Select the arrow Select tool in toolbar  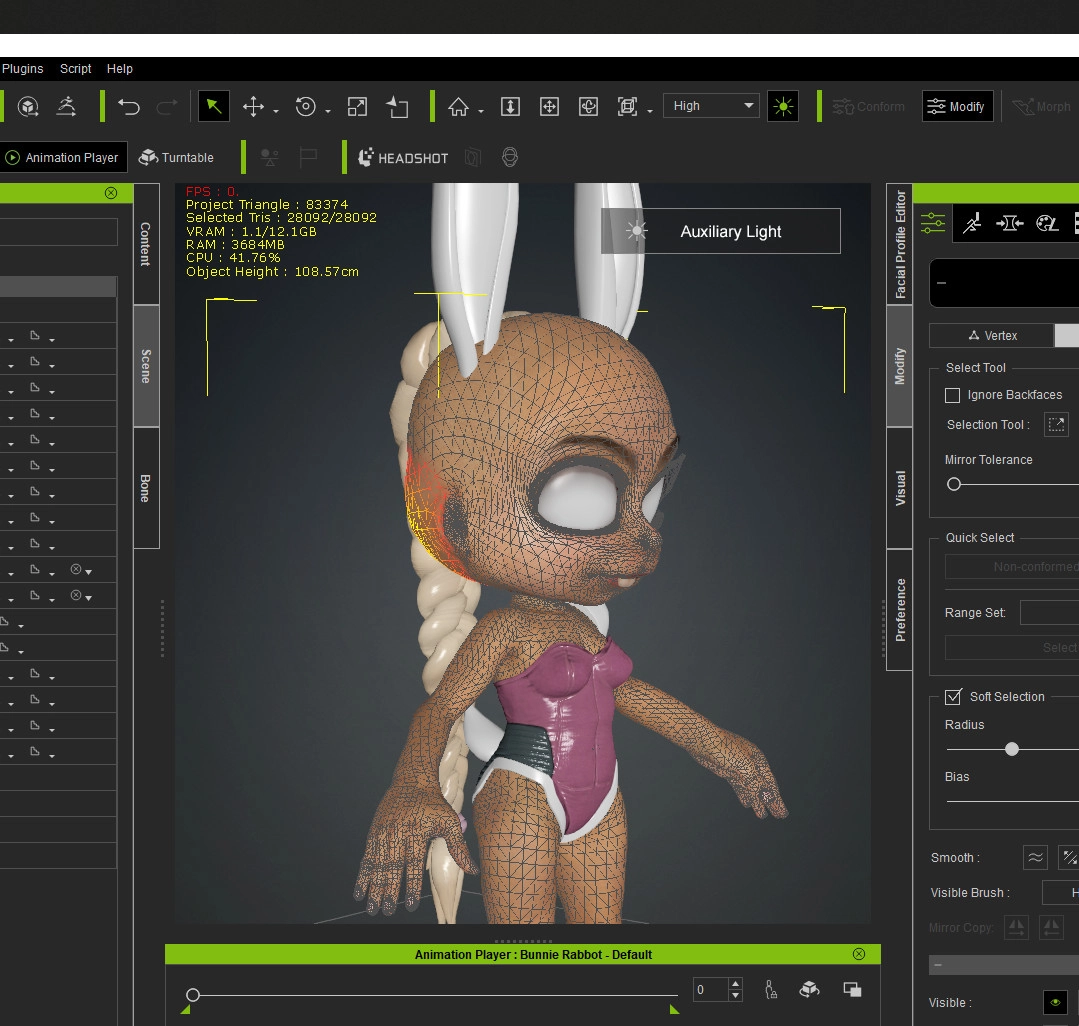coord(214,106)
